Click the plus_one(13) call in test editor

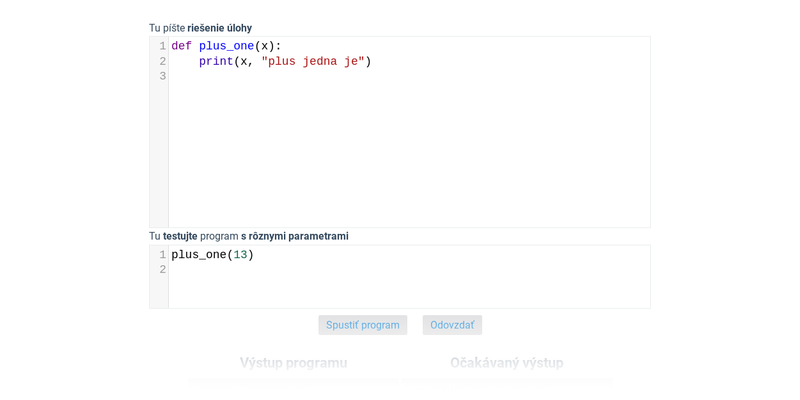[x=212, y=255]
